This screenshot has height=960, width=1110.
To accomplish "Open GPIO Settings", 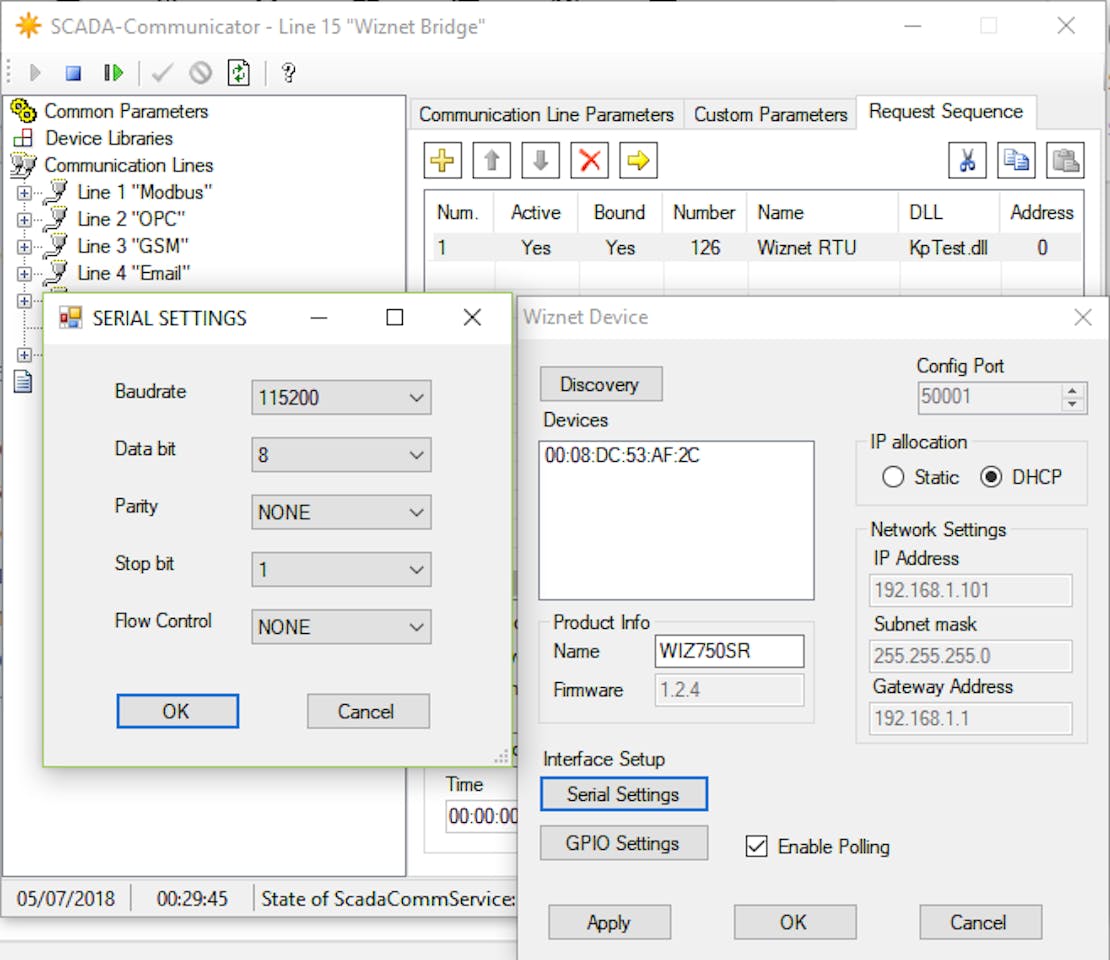I will click(x=623, y=843).
